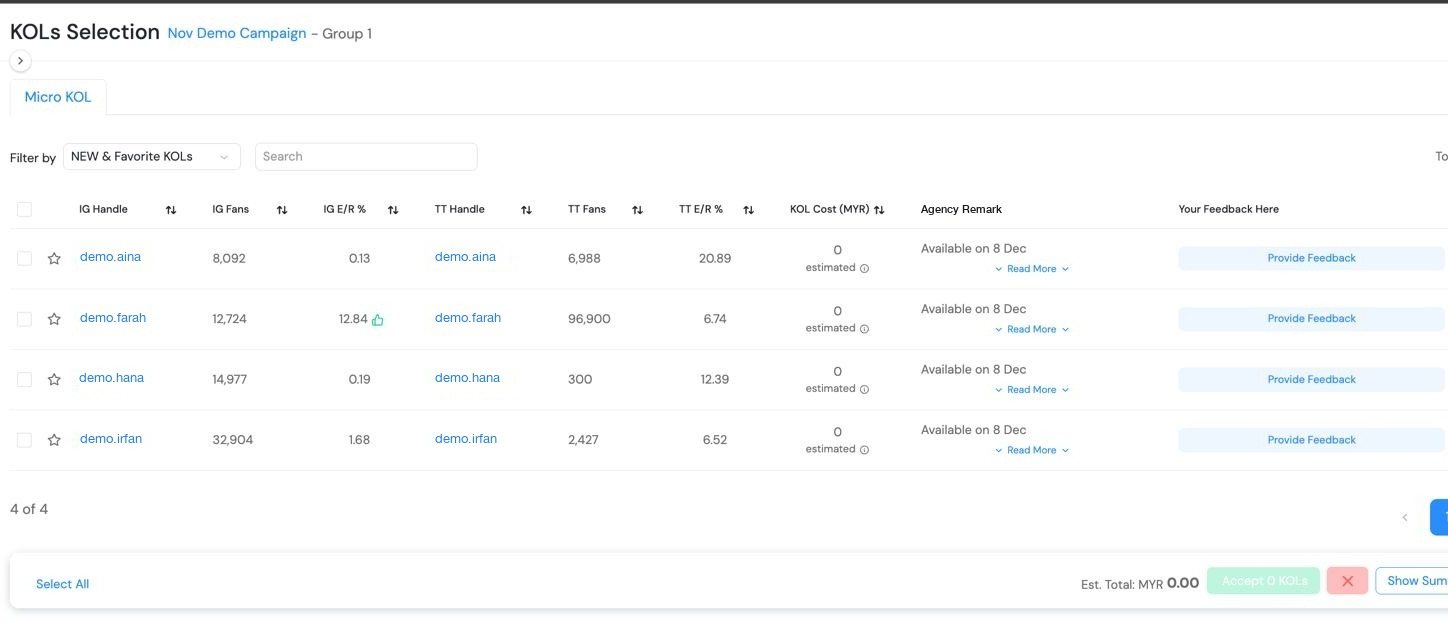Click info icon beside demo.irfan estimated cost
This screenshot has width=1448, height=634.
click(864, 450)
